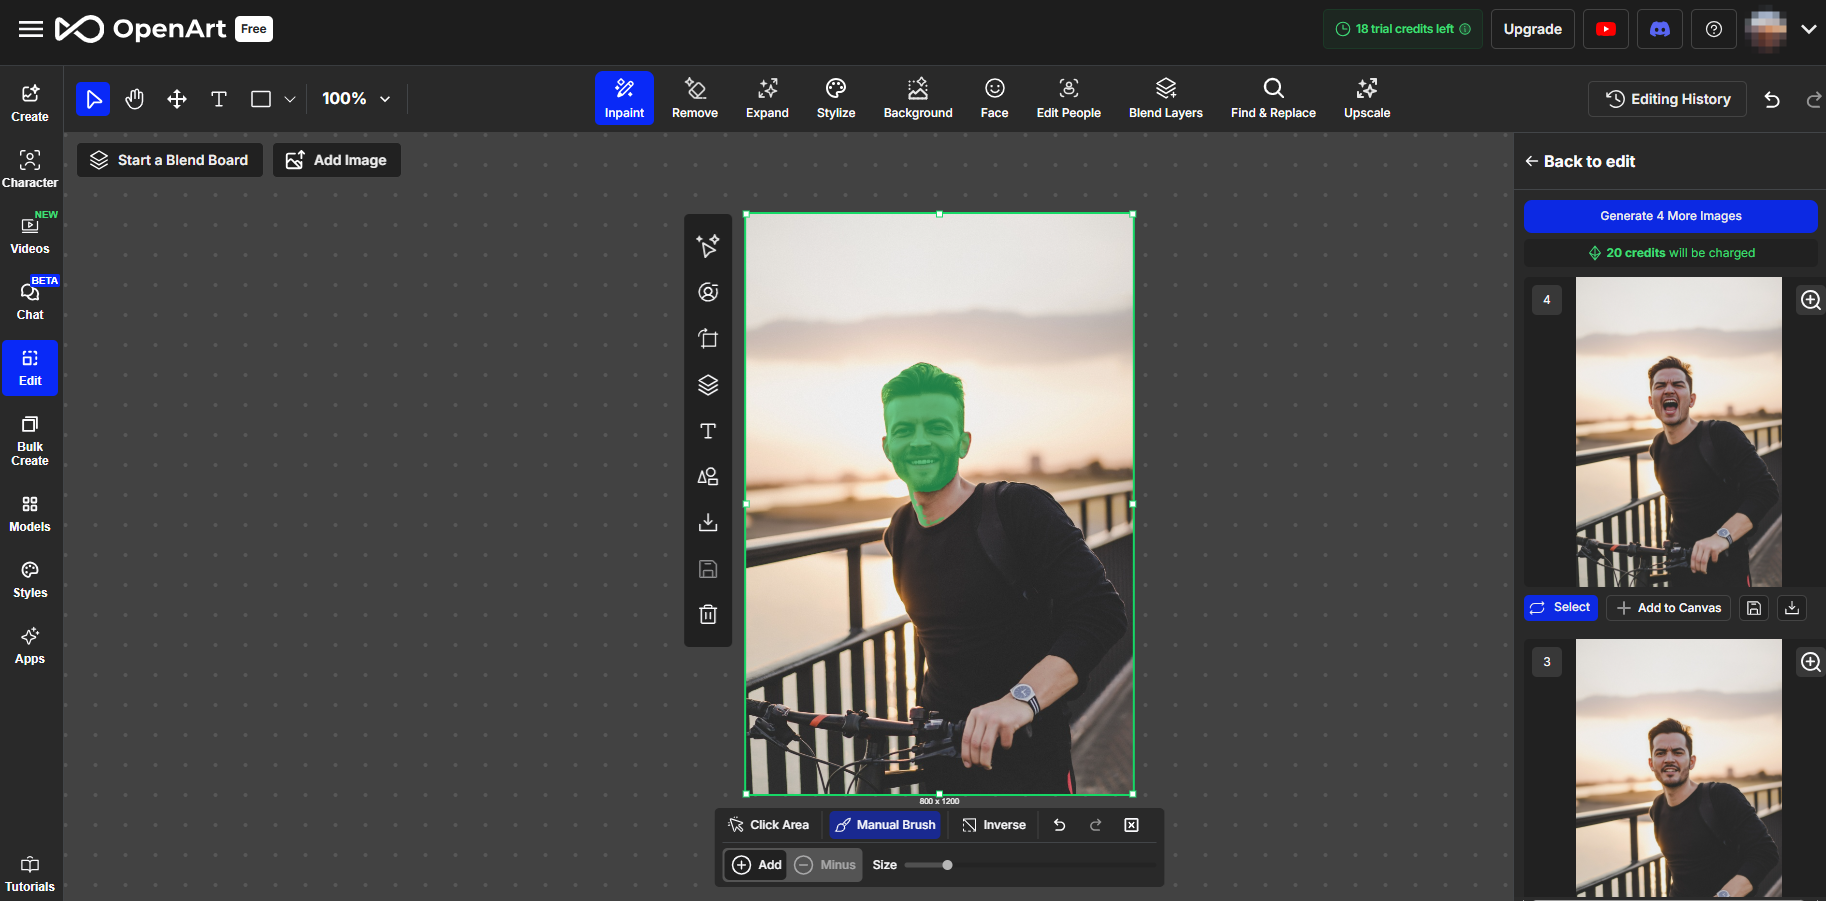1826x901 pixels.
Task: Open result thumbnail 3
Action: point(1678,768)
